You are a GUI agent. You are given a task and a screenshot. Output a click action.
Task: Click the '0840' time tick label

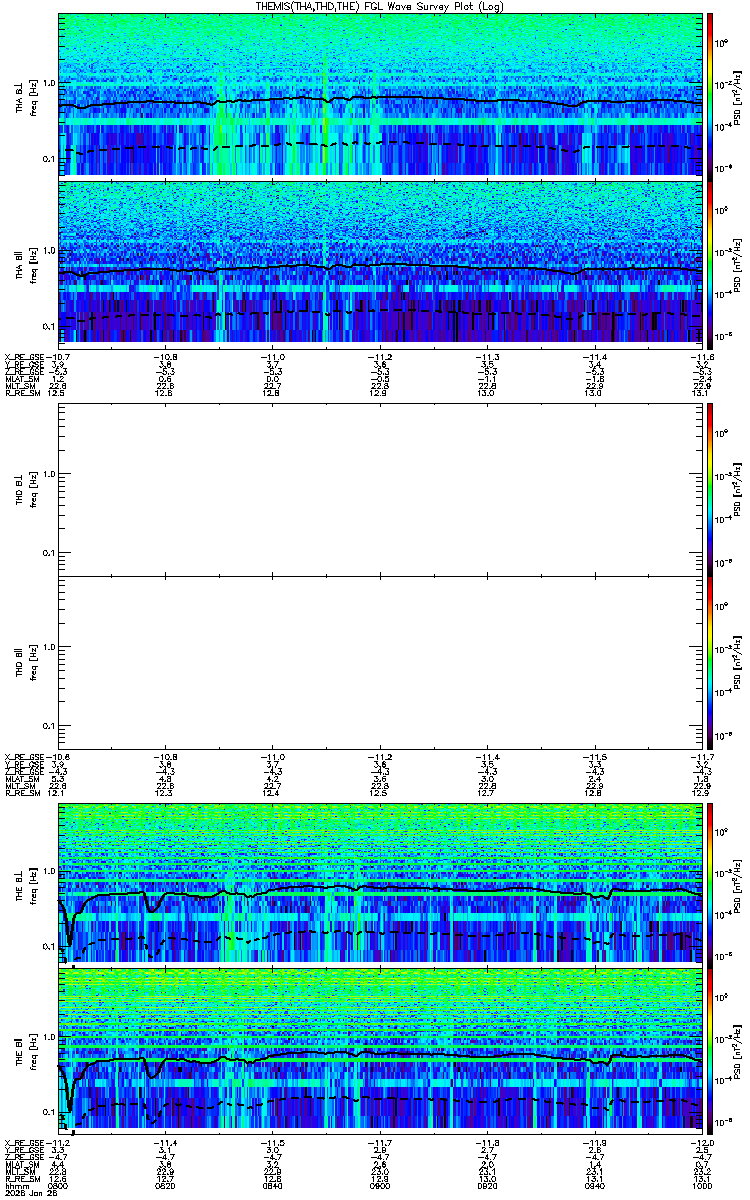tap(273, 1185)
